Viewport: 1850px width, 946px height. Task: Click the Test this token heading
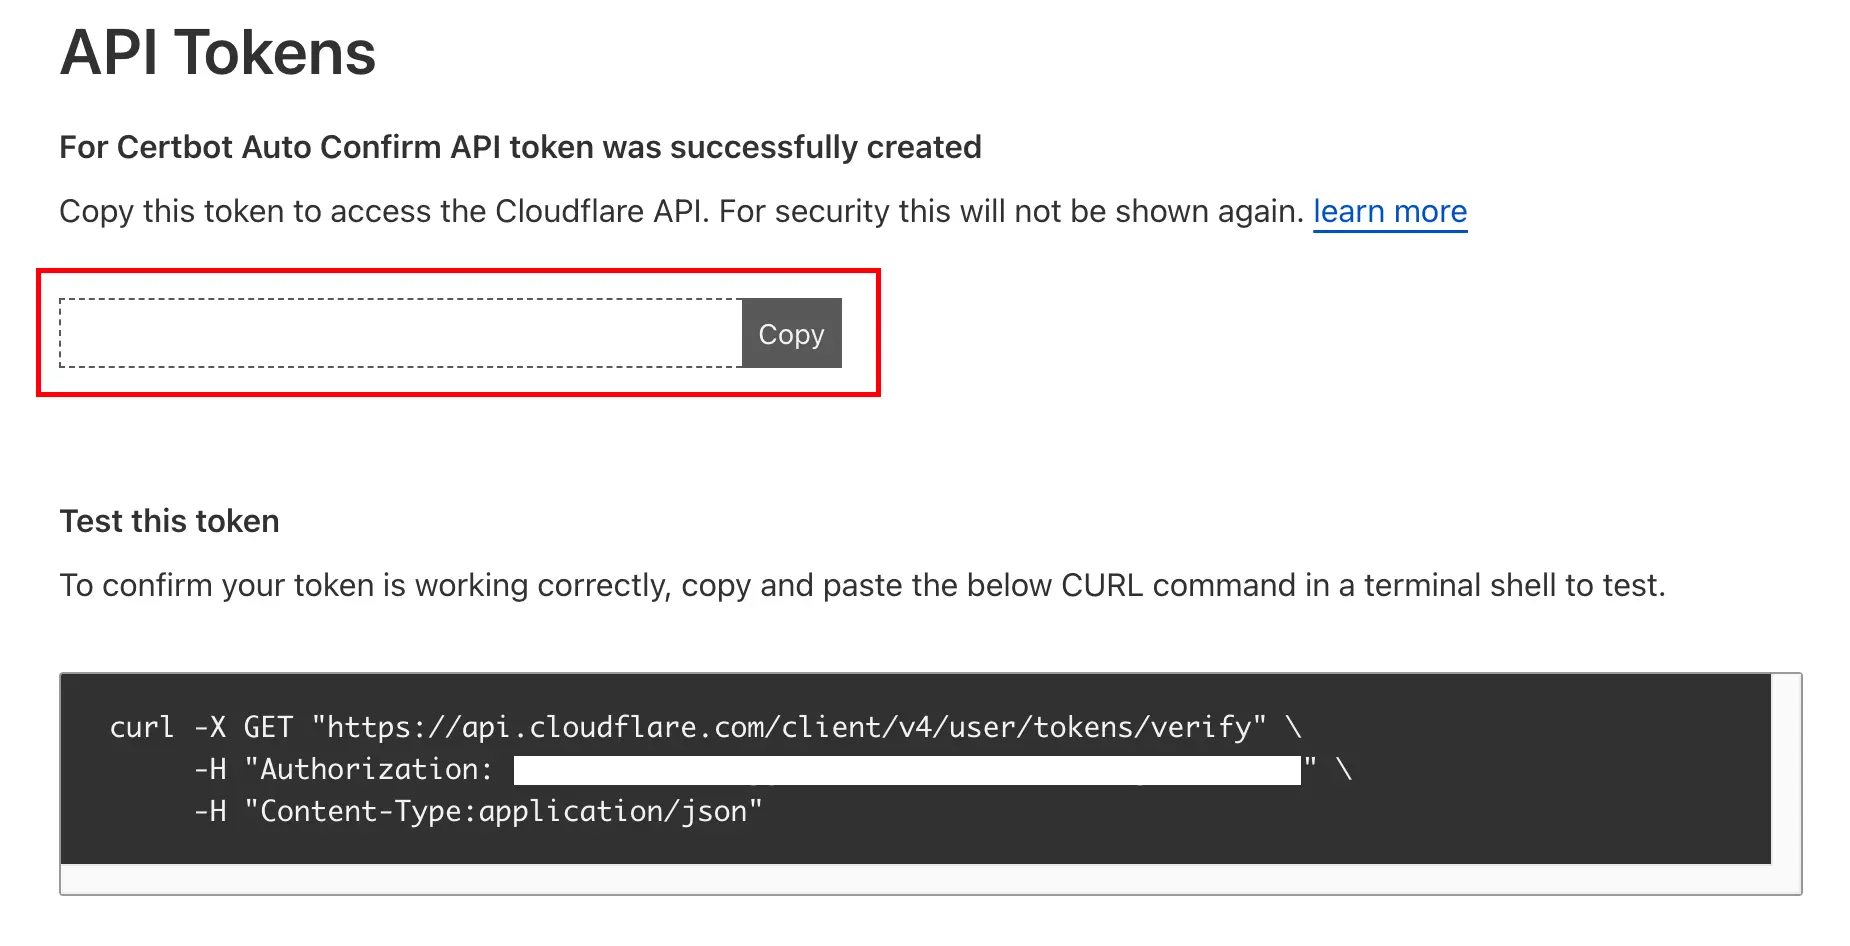(169, 521)
